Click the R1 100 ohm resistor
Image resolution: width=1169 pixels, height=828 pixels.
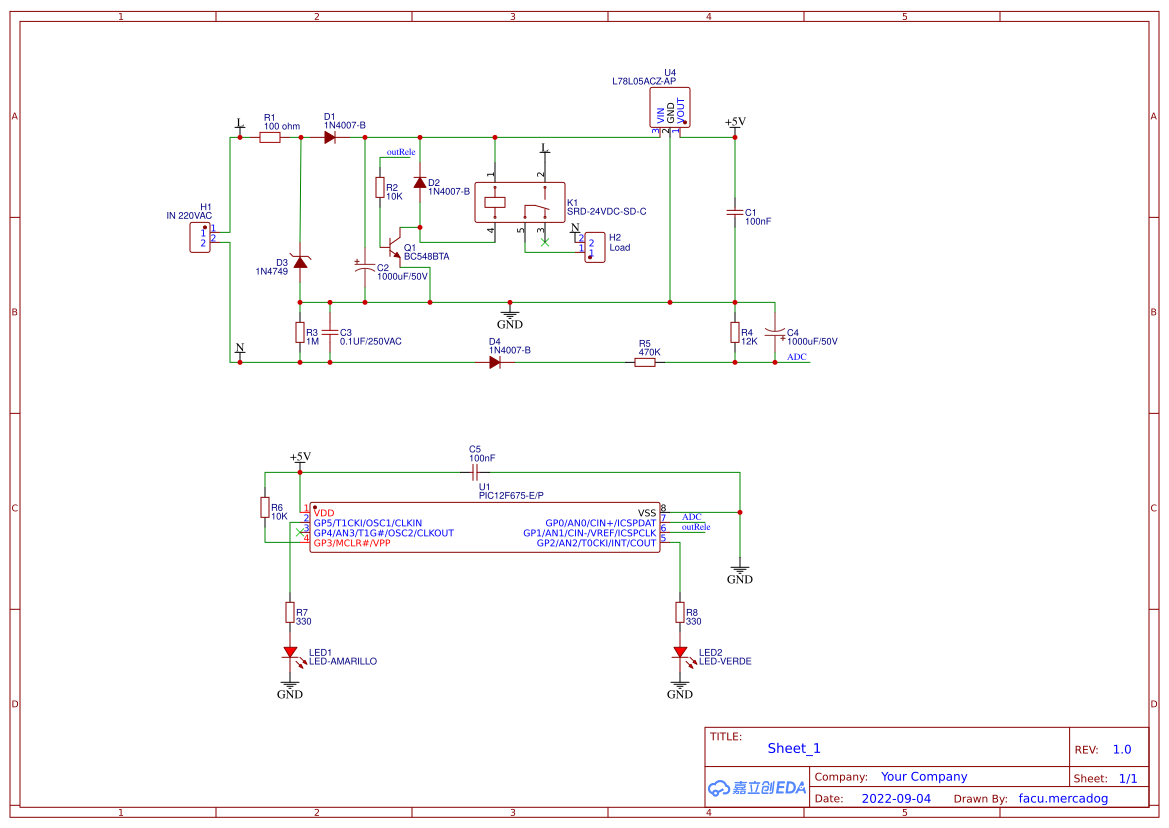(270, 137)
